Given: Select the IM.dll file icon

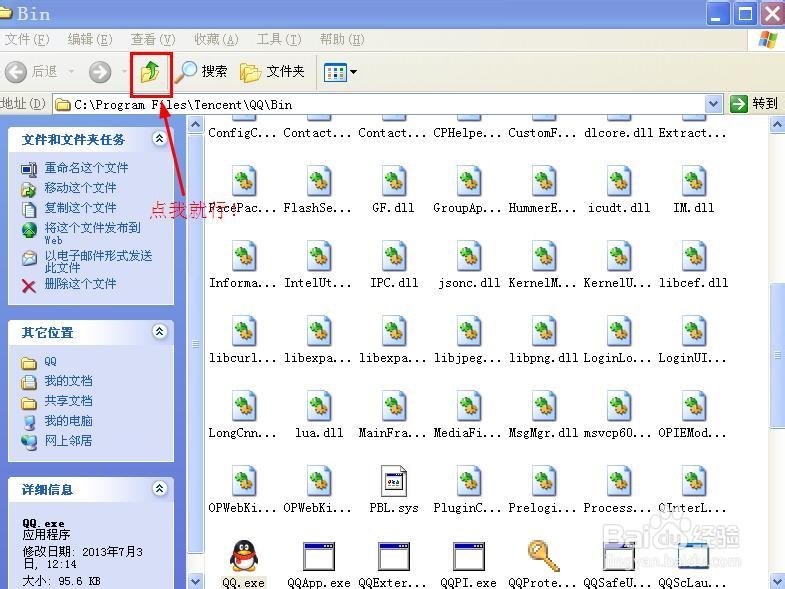Looking at the screenshot, I should pos(694,181).
